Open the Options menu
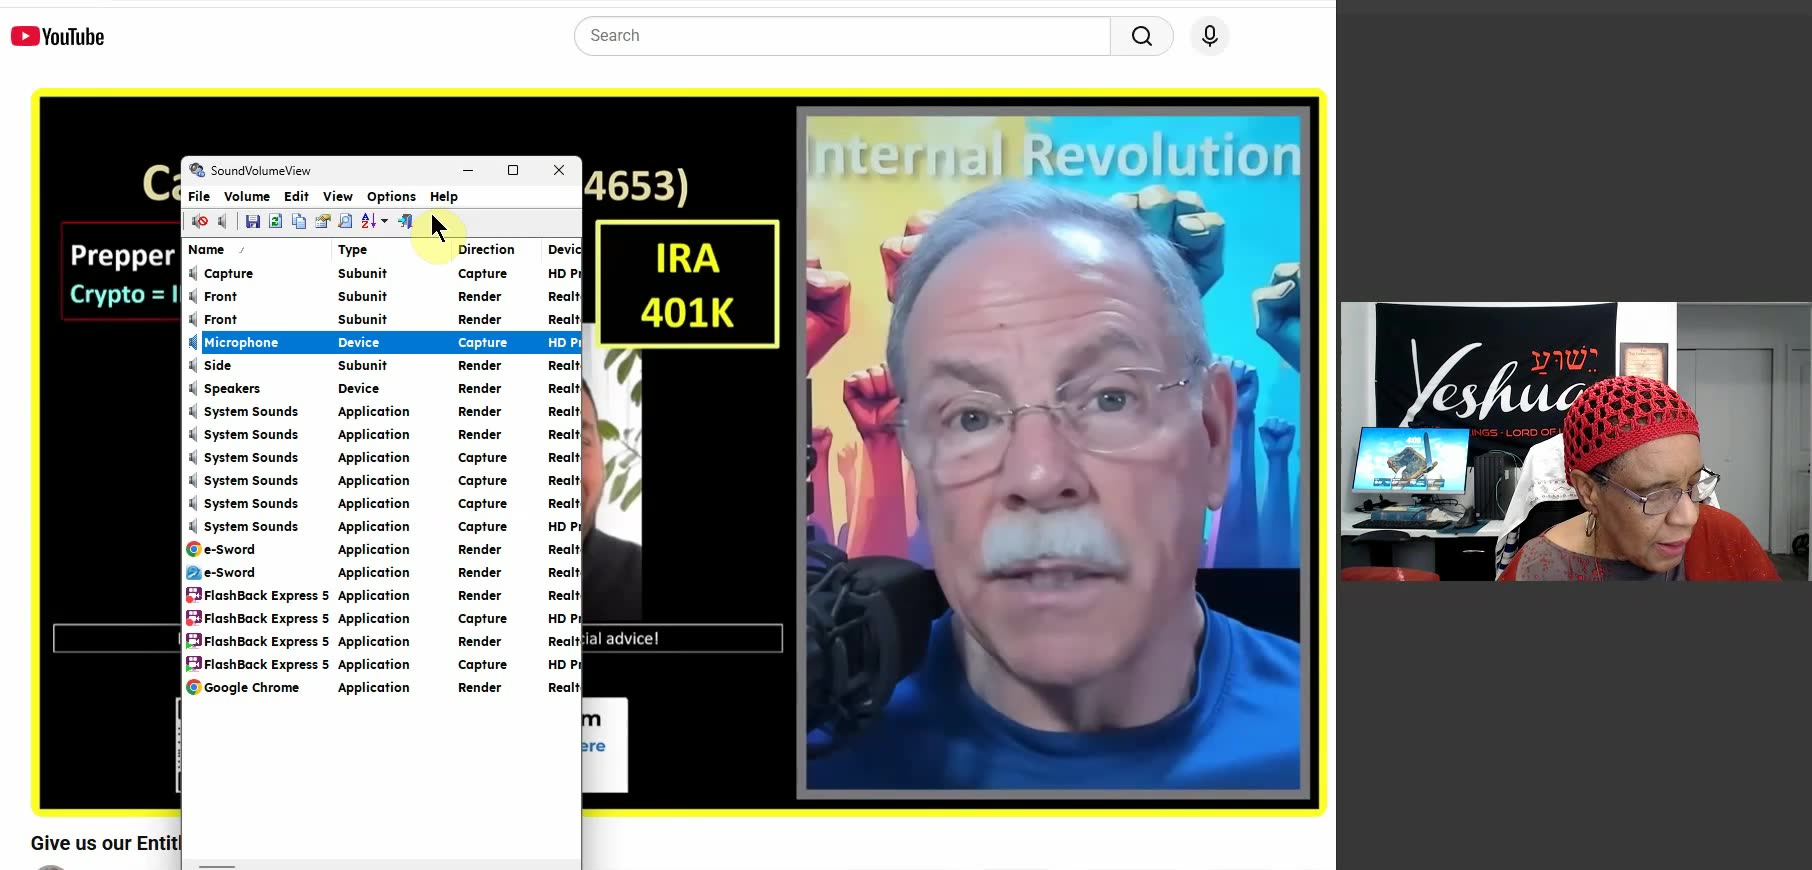1812x870 pixels. [x=391, y=197]
